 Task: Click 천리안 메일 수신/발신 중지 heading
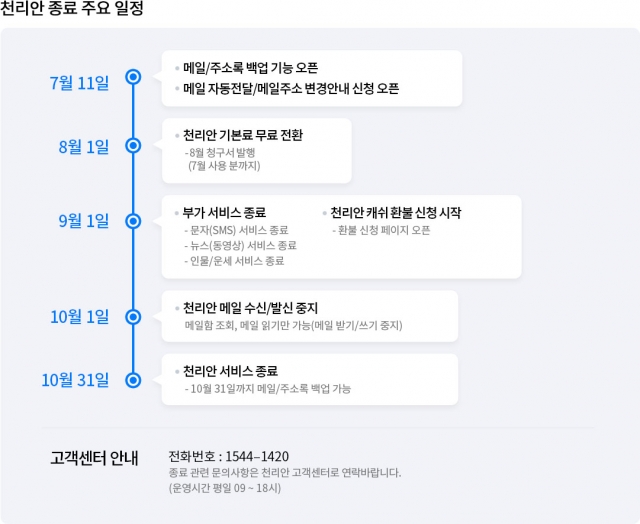point(250,308)
